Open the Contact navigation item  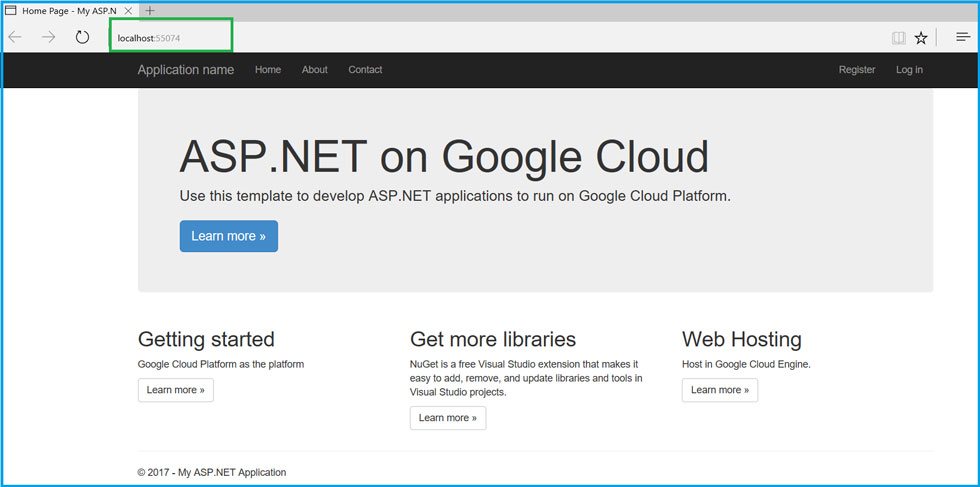pyautogui.click(x=365, y=70)
